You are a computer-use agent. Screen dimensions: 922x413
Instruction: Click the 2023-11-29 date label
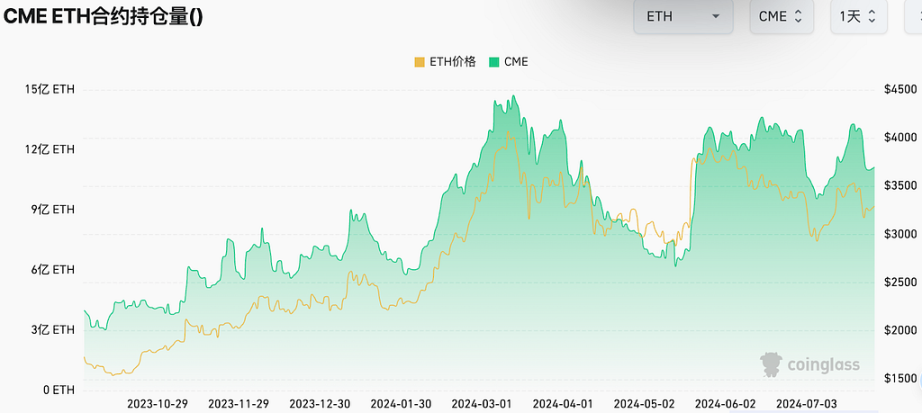click(x=239, y=404)
